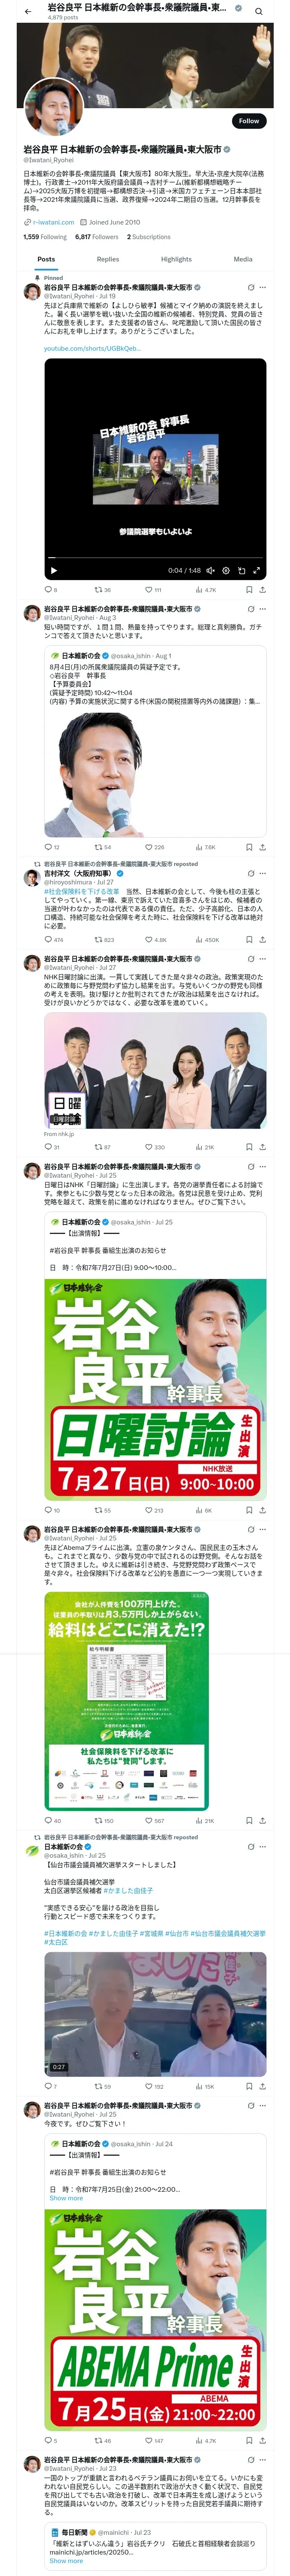Play the pinned video

tap(54, 570)
